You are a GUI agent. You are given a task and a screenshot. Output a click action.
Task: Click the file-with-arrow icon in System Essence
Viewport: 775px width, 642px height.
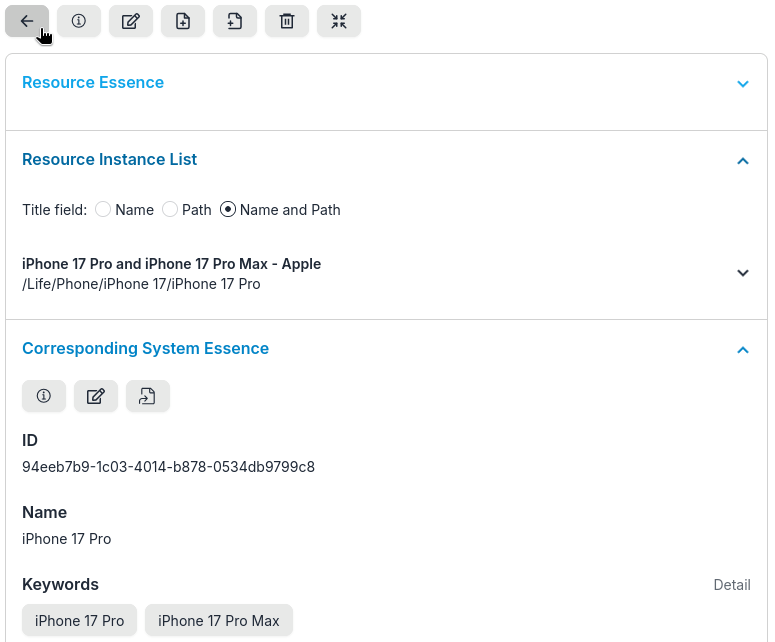pyautogui.click(x=148, y=396)
